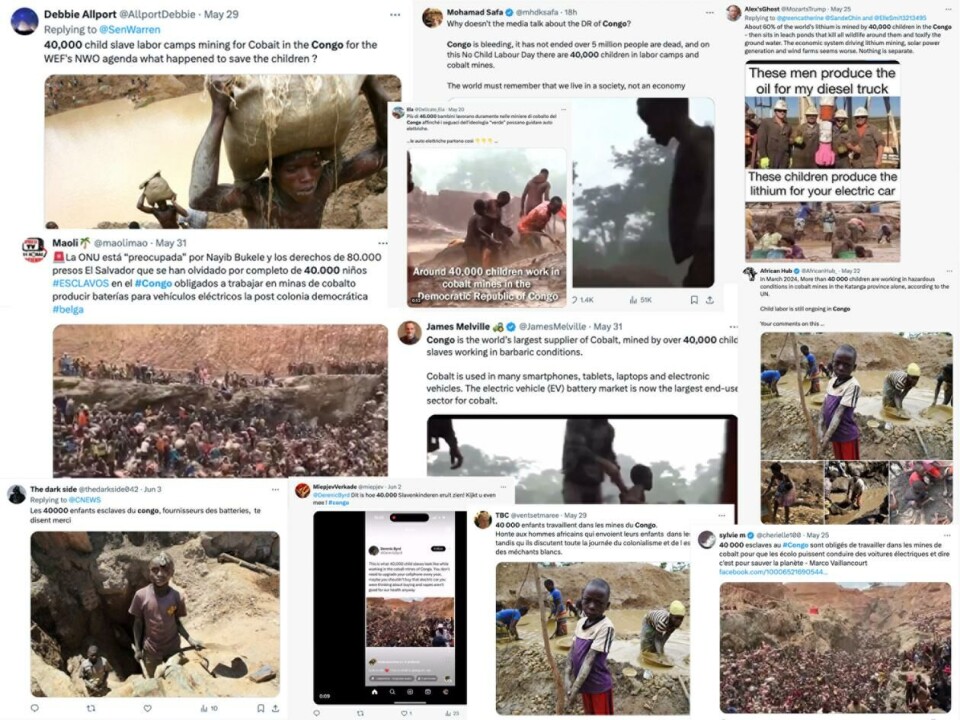
Task: Retweet The dark side post
Action: pos(91,708)
